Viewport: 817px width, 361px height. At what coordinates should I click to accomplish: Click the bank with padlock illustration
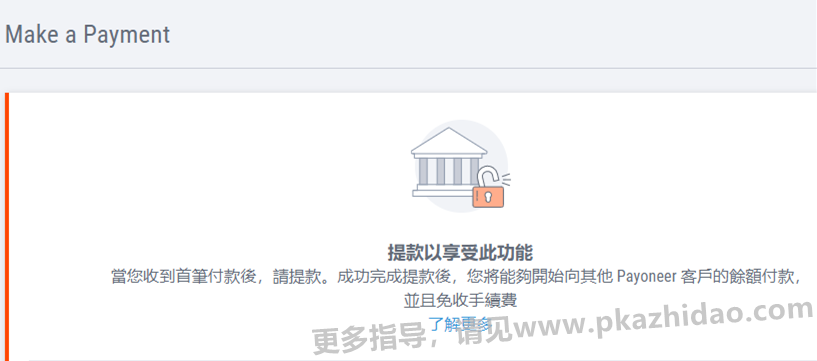click(460, 167)
